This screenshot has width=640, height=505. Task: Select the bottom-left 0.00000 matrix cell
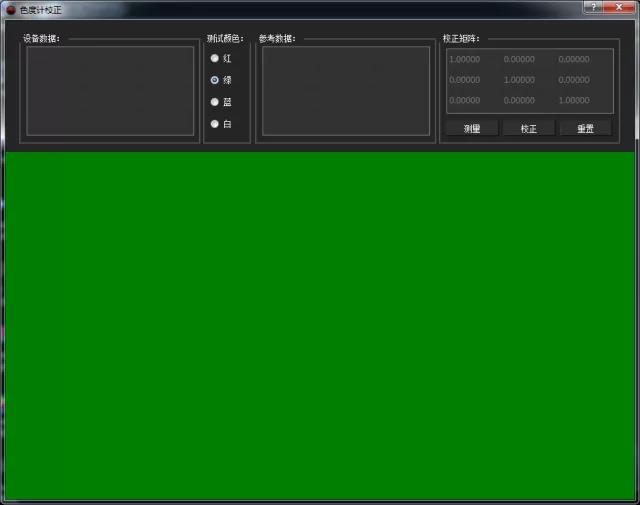(465, 100)
